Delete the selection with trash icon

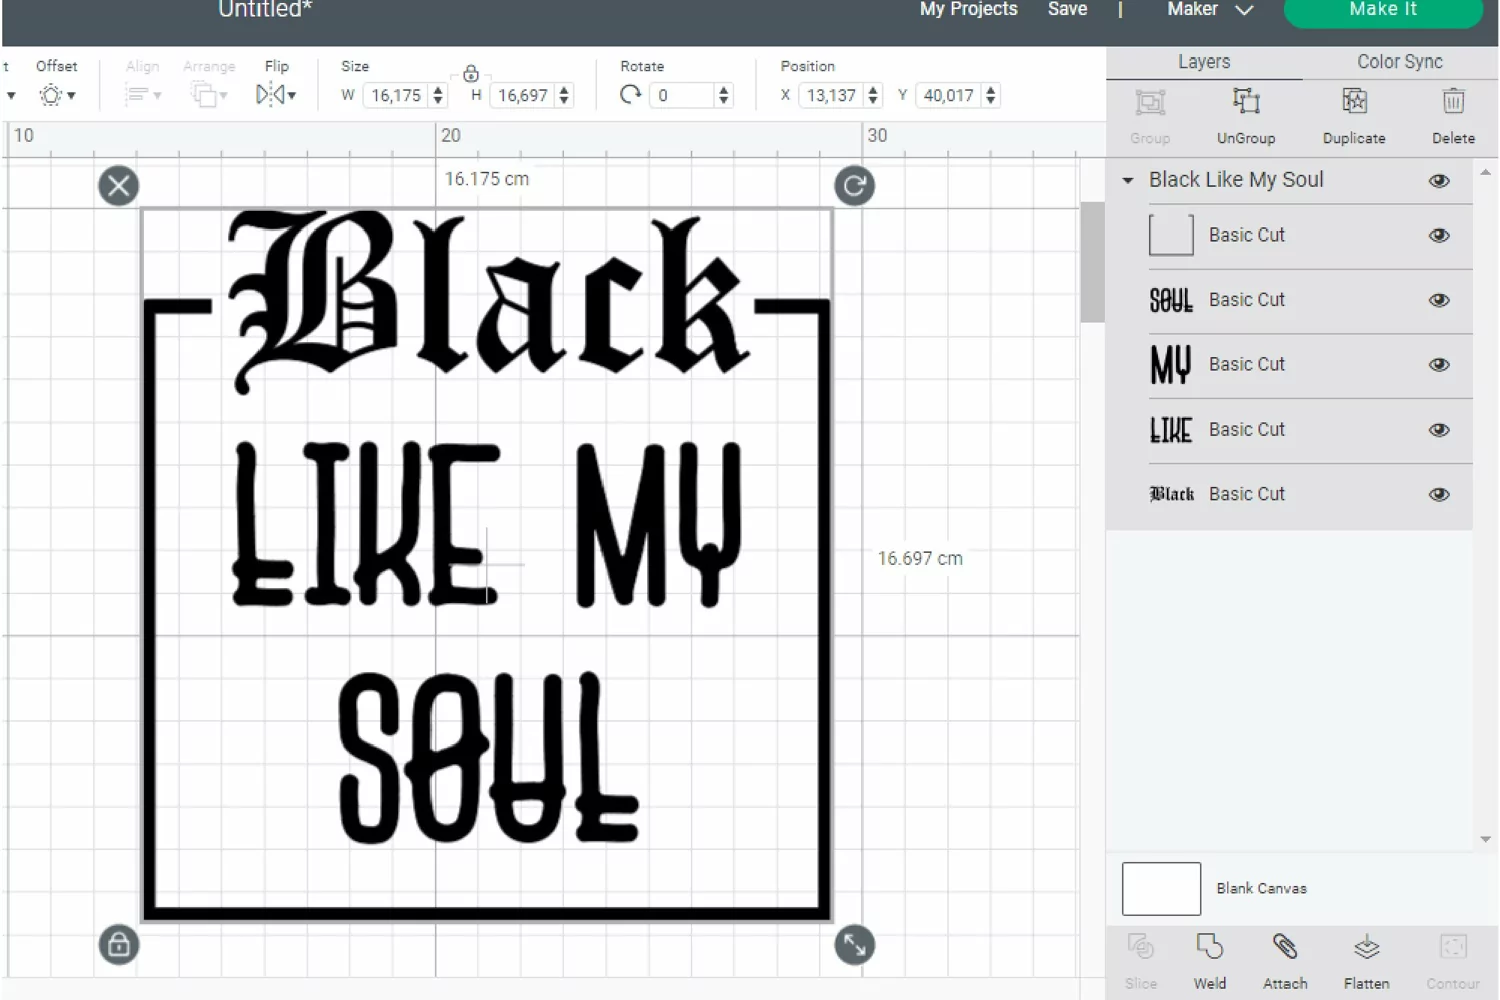tap(1453, 103)
